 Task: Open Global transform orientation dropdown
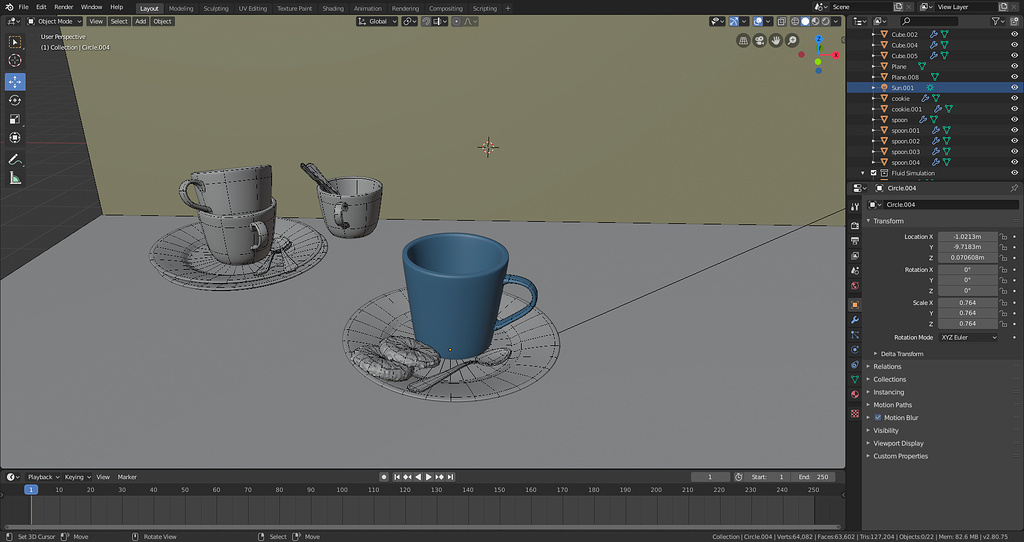pyautogui.click(x=377, y=22)
